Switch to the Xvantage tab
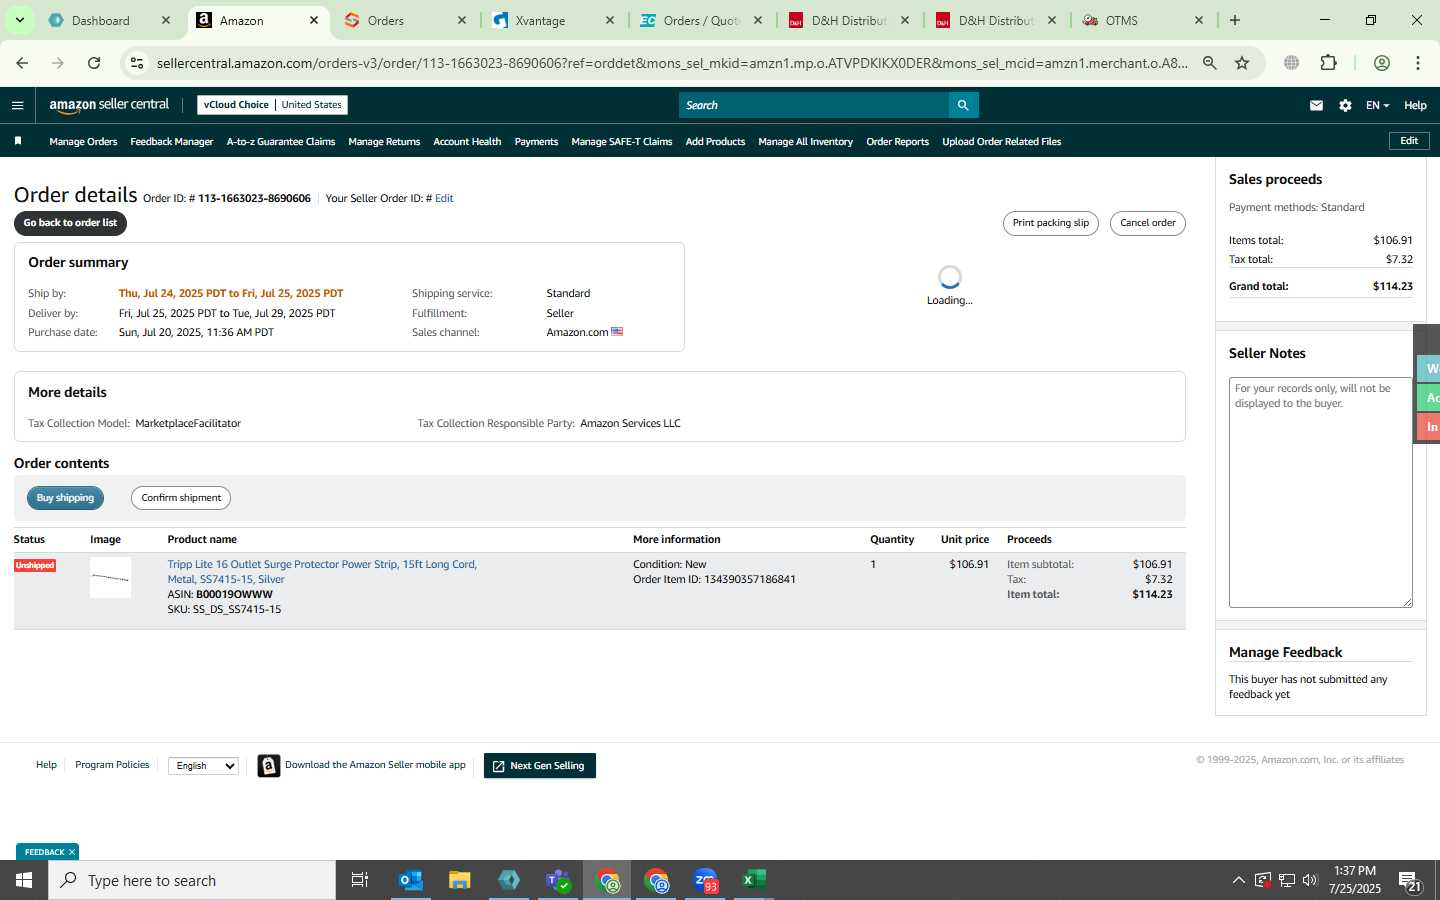 (540, 20)
